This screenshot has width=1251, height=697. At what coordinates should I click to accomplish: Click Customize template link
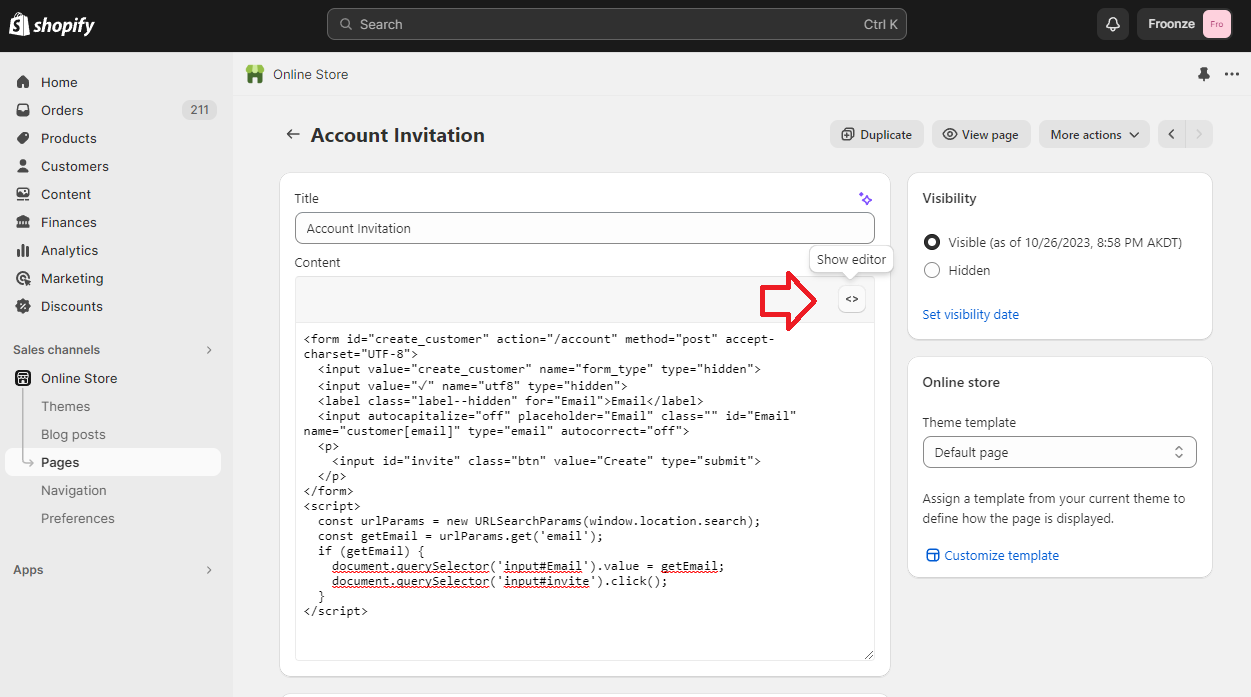pos(1001,555)
